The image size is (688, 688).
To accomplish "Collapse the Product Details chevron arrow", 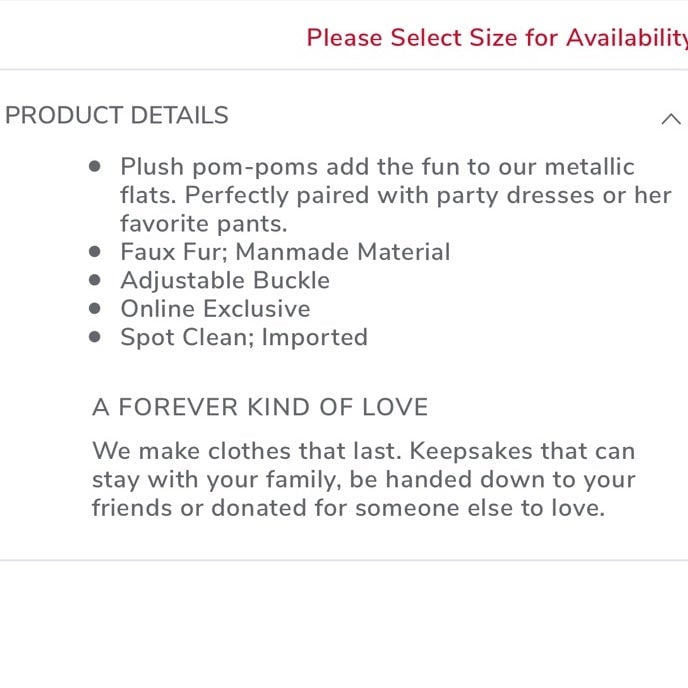I will click(x=671, y=119).
